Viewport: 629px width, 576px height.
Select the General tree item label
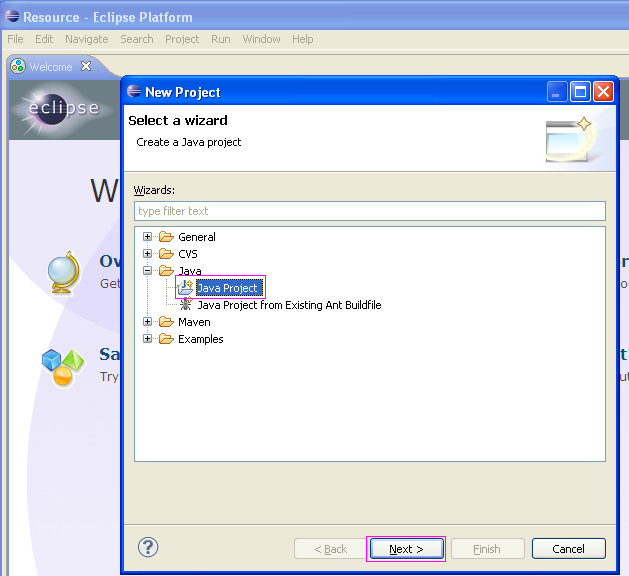(197, 237)
